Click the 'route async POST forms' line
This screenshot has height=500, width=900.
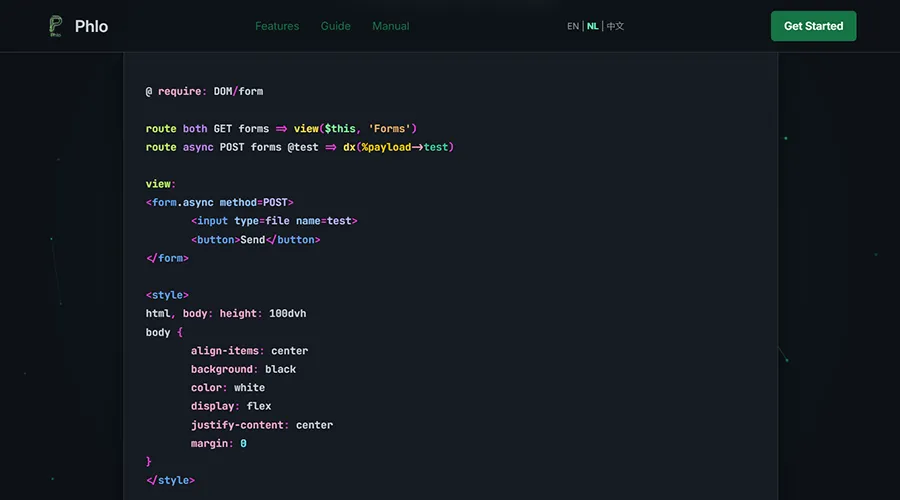[300, 147]
